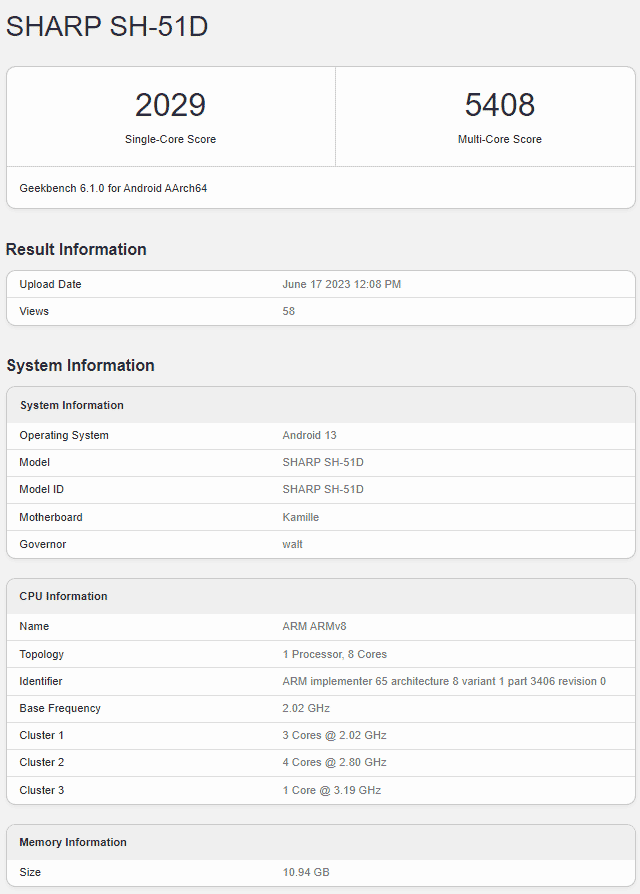
Task: Click the Multi-Core Score label
Action: 500,139
